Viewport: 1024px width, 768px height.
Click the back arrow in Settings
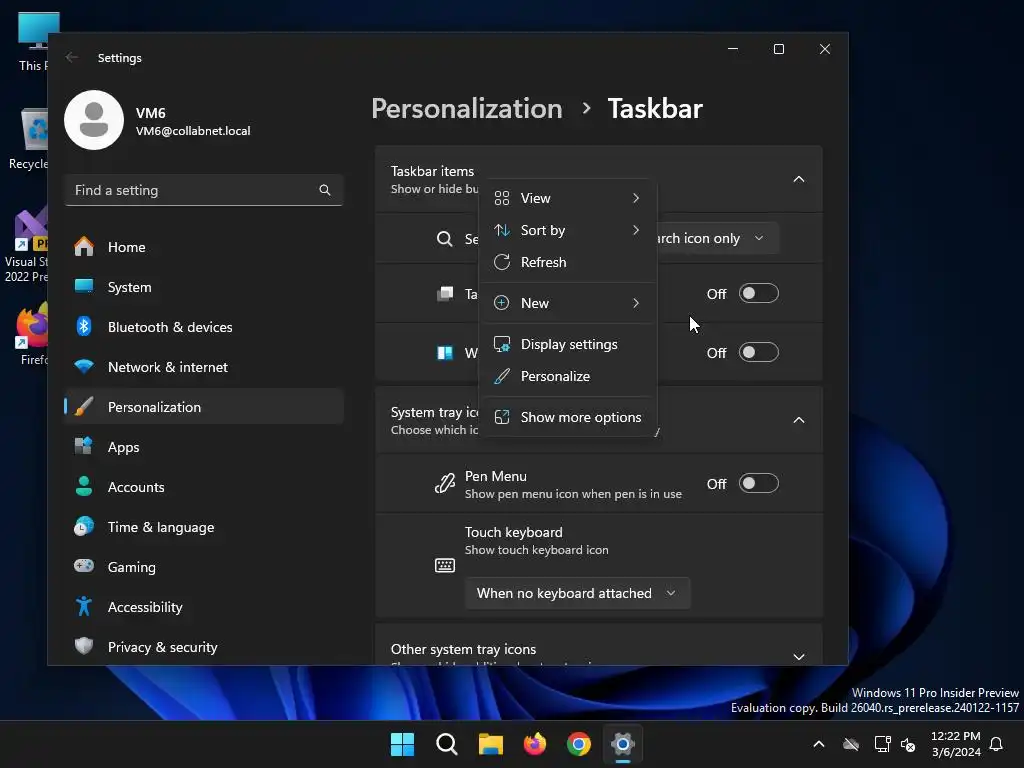click(72, 57)
